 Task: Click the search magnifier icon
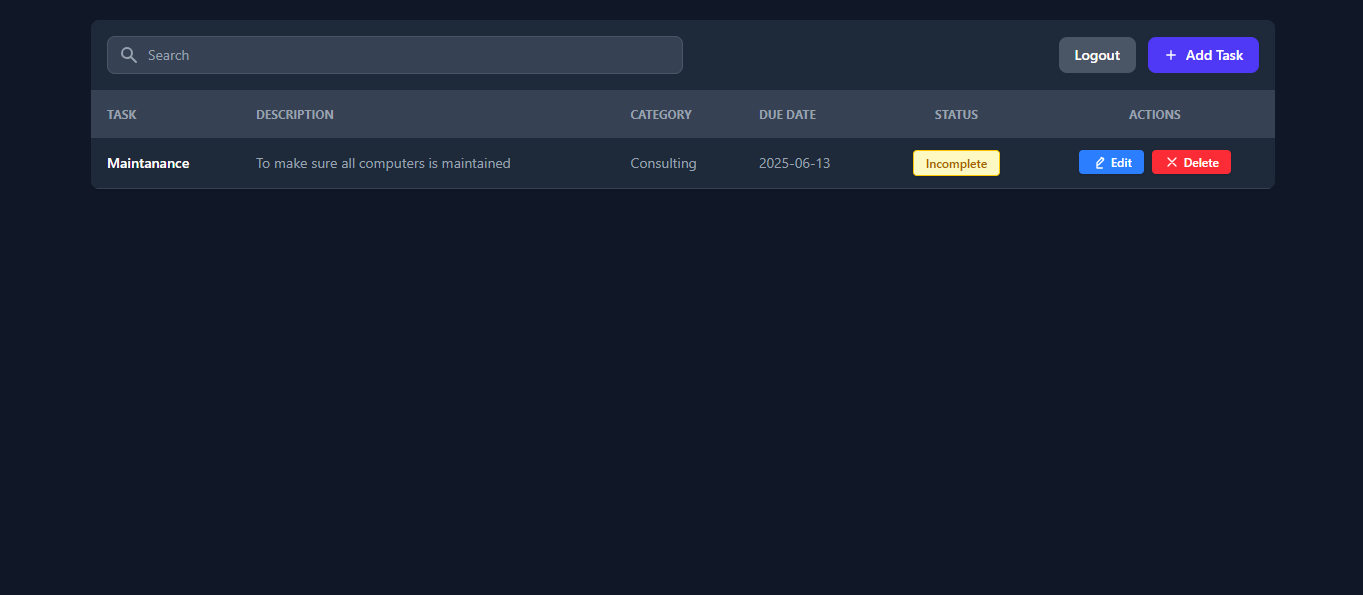click(128, 55)
